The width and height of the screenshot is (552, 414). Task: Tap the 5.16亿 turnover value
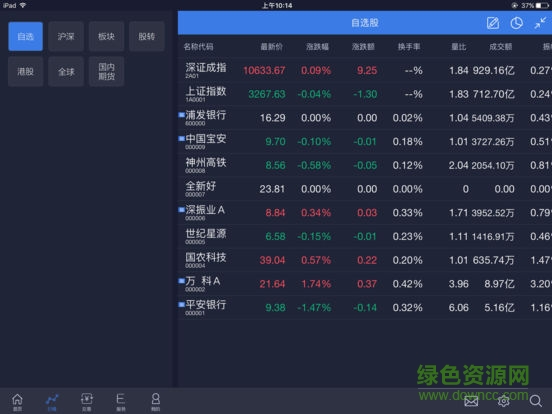pos(500,307)
